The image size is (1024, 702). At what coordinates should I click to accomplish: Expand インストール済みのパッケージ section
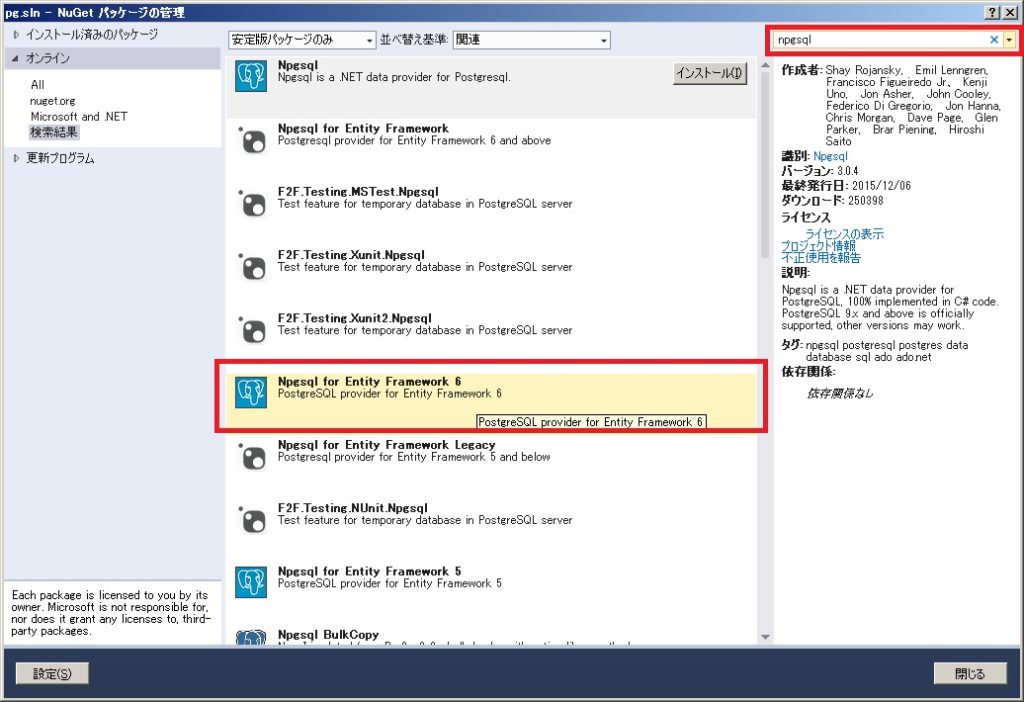[x=16, y=35]
